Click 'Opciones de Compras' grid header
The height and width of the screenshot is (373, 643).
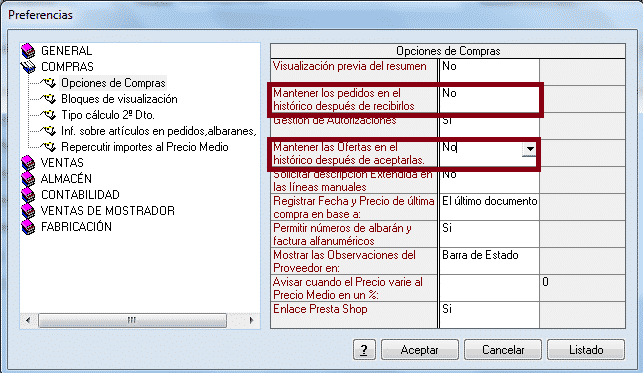pos(448,51)
